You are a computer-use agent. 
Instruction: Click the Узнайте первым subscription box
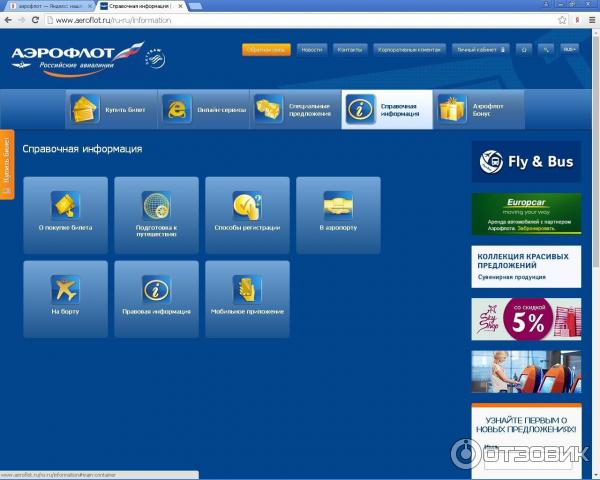(x=526, y=440)
